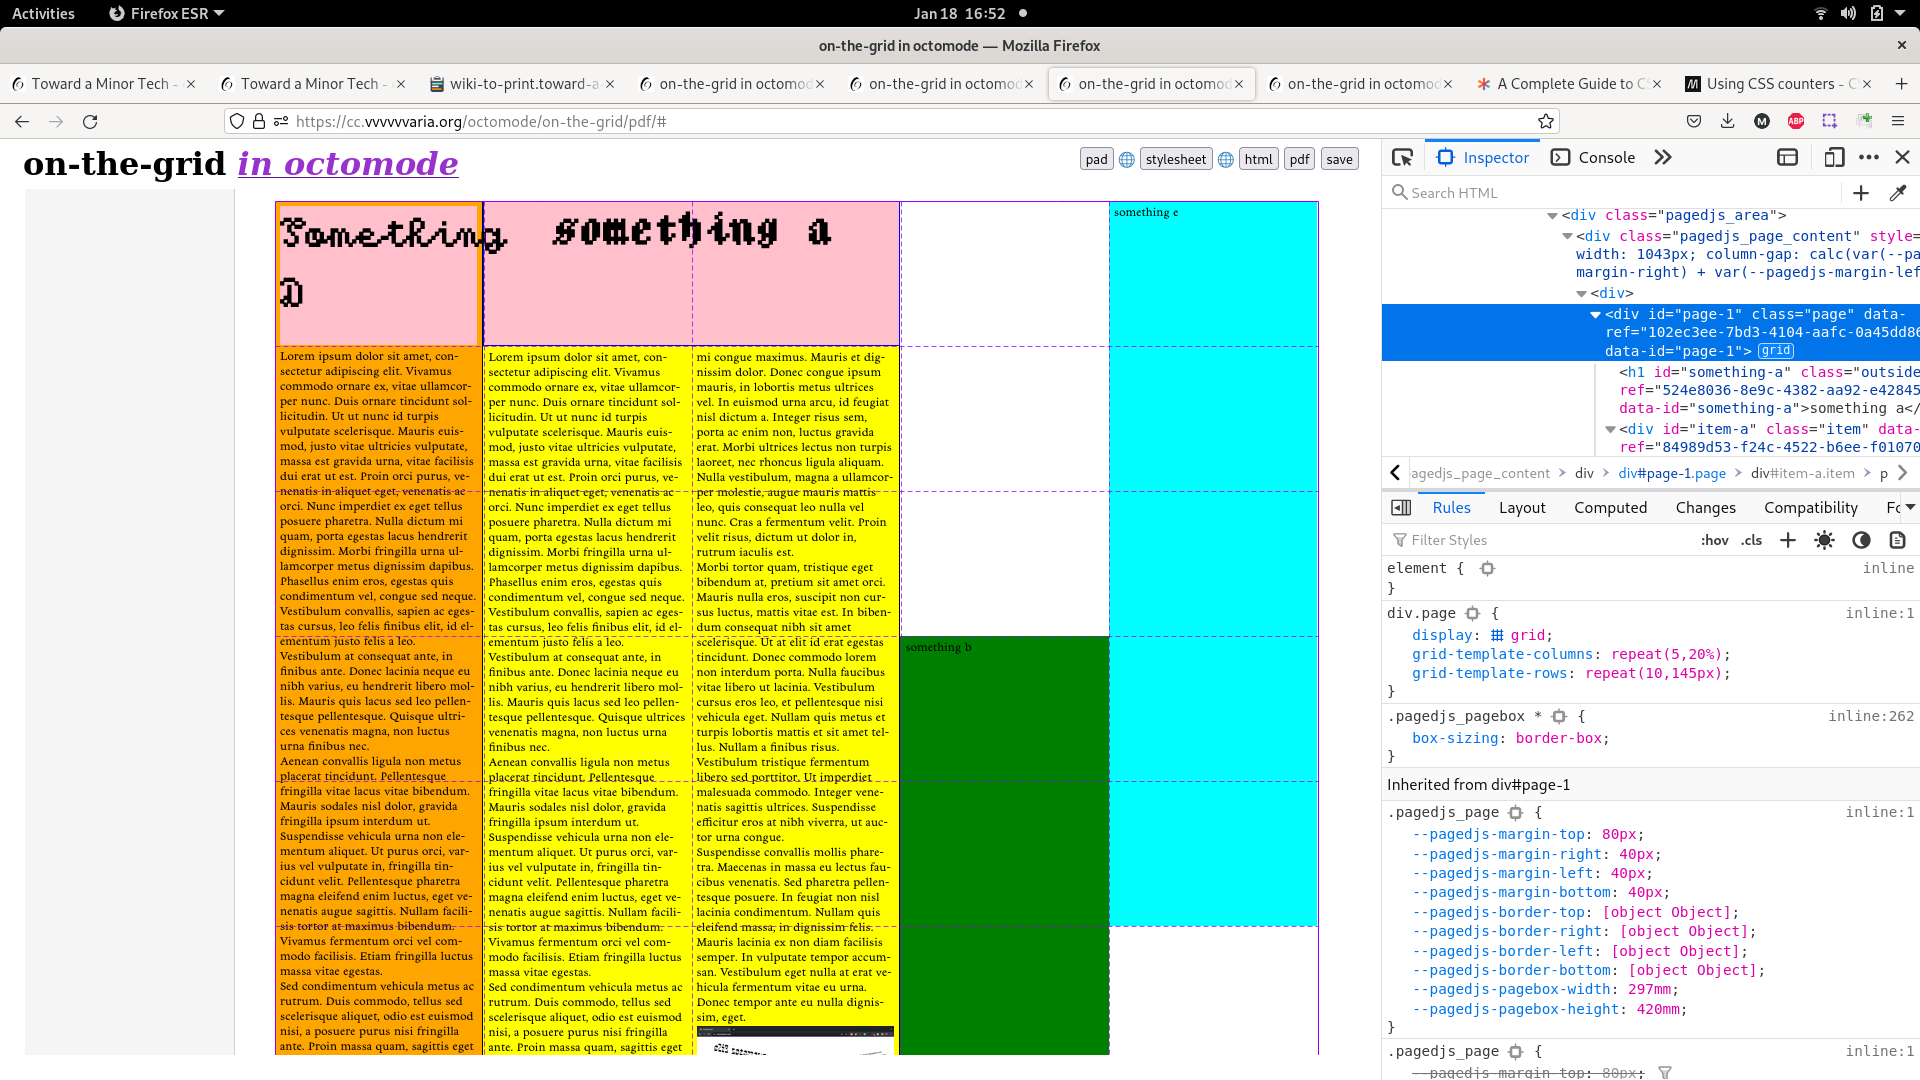
Task: Click the eyedropper color picker icon
Action: (1897, 193)
